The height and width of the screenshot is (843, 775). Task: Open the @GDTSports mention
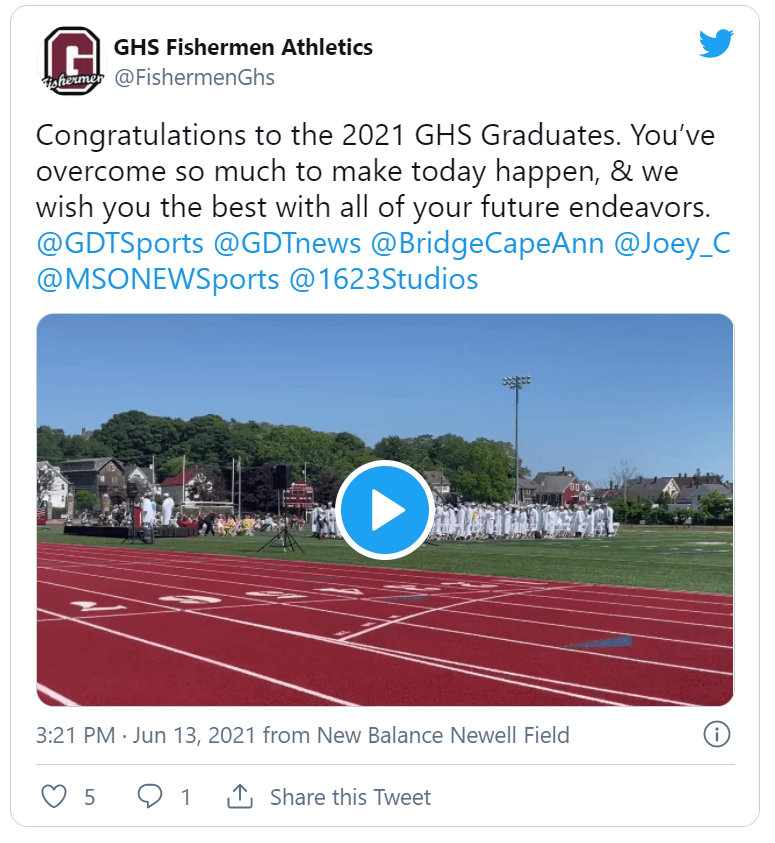(120, 244)
